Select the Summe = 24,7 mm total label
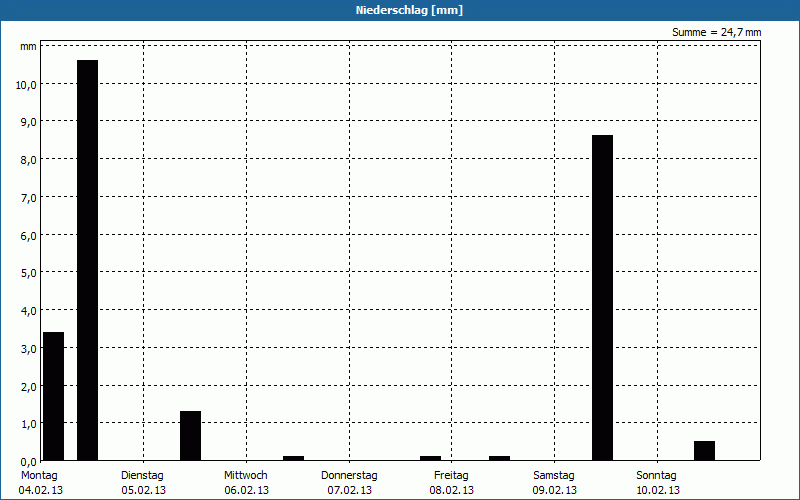 [716, 32]
